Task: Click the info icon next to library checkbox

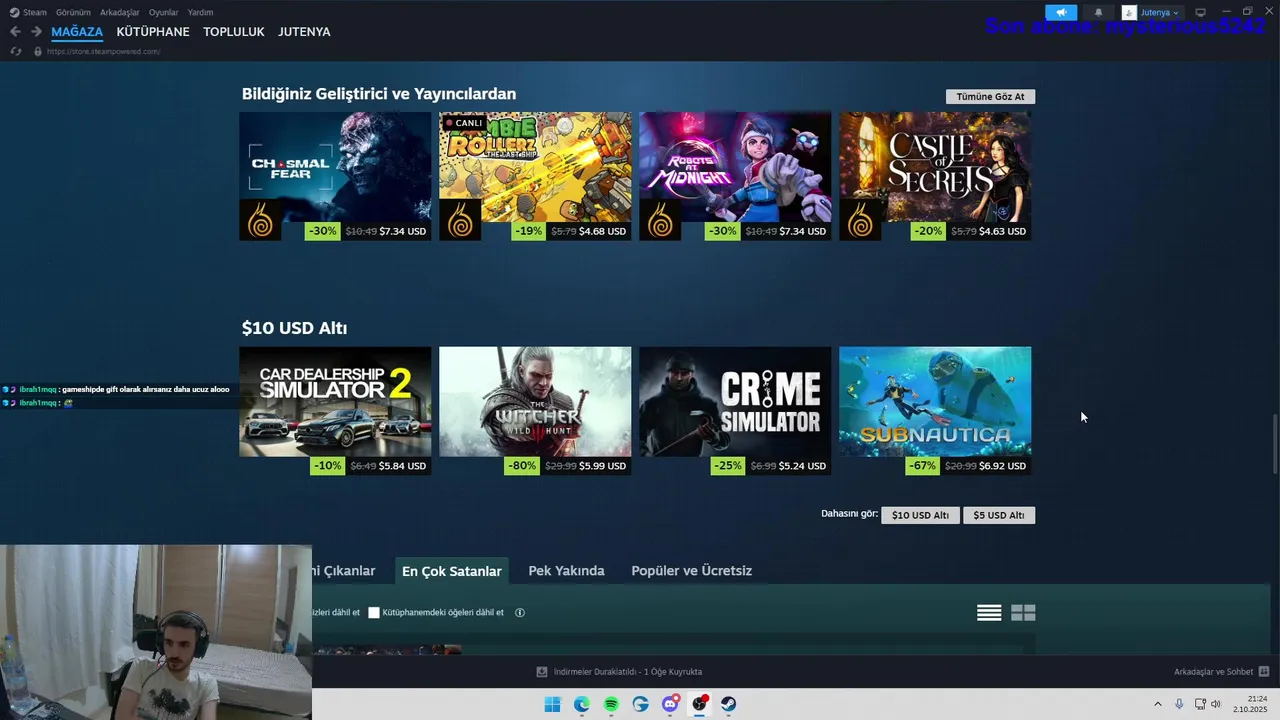Action: [520, 612]
